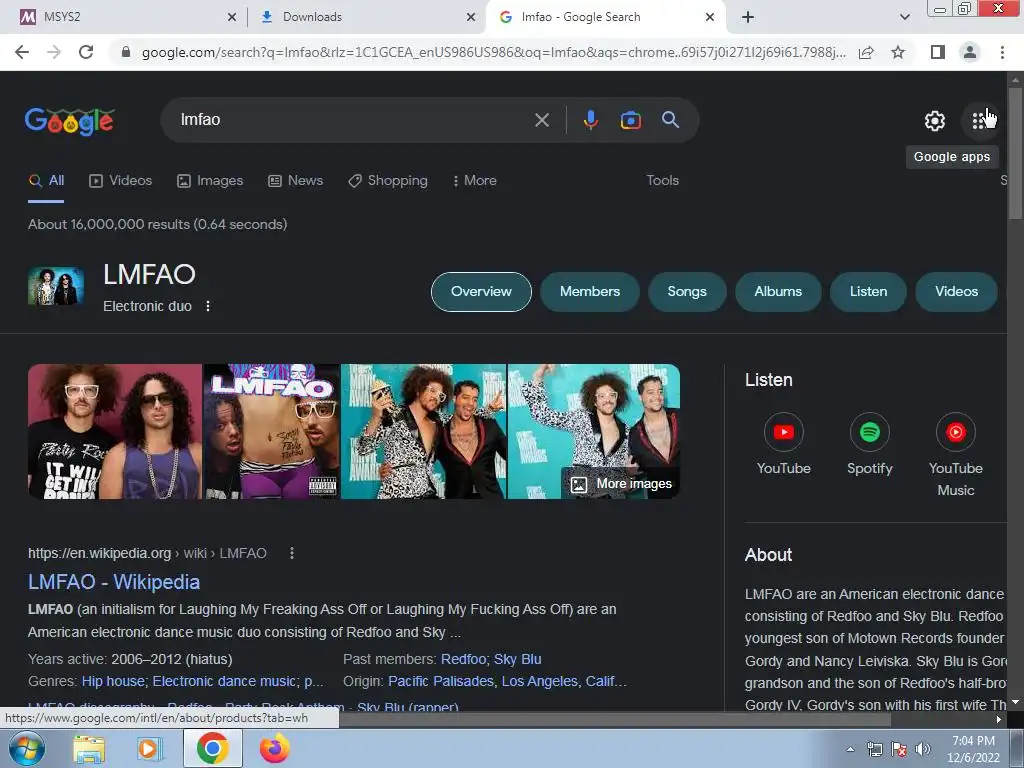Open Google quick settings gear
The height and width of the screenshot is (768, 1024).
[935, 121]
